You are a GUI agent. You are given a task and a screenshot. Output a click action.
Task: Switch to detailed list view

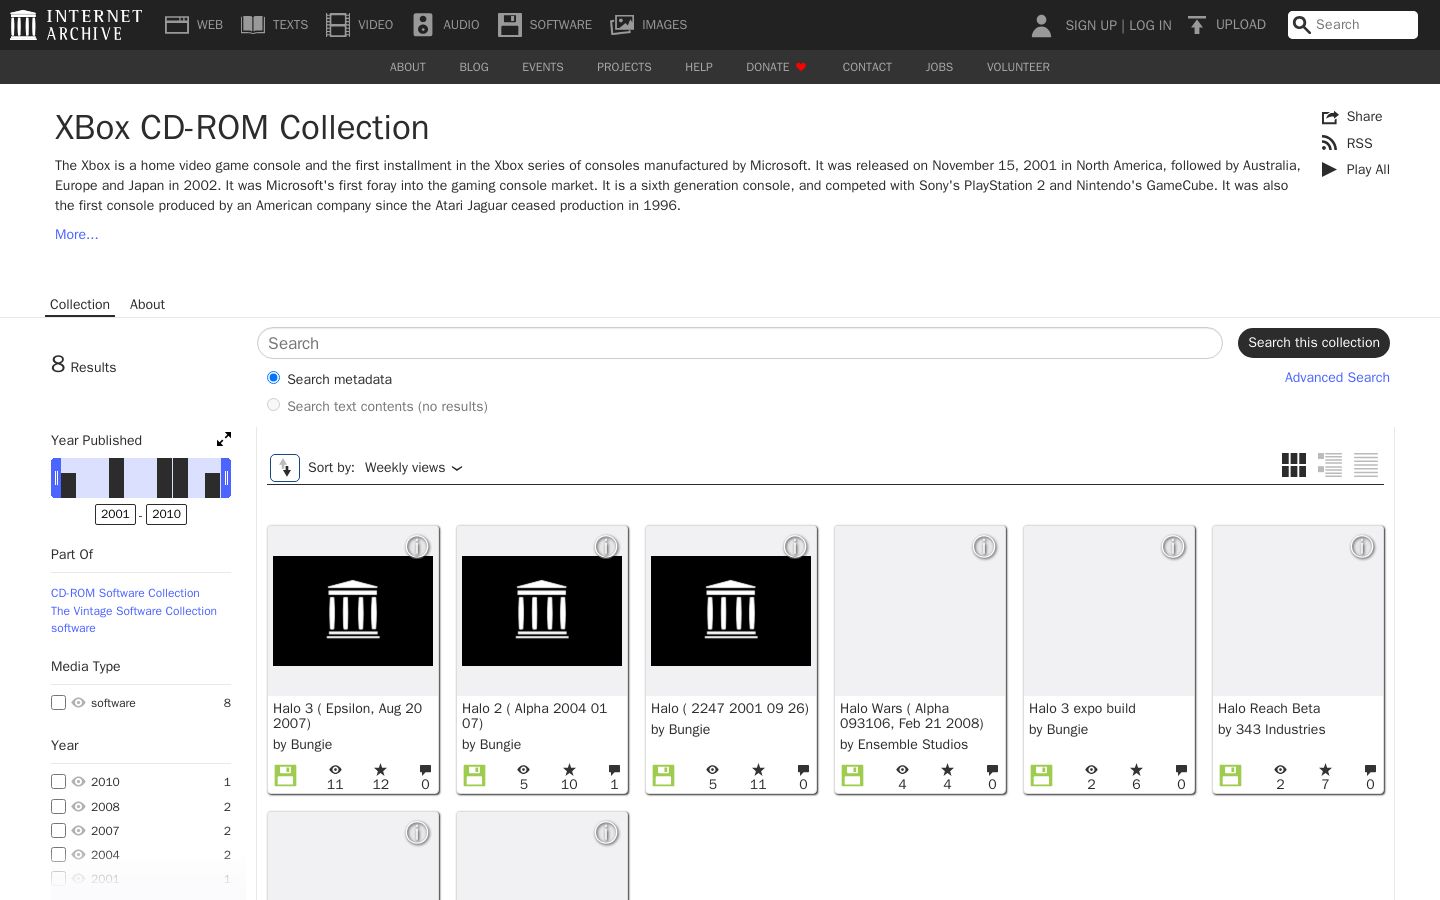tap(1330, 465)
